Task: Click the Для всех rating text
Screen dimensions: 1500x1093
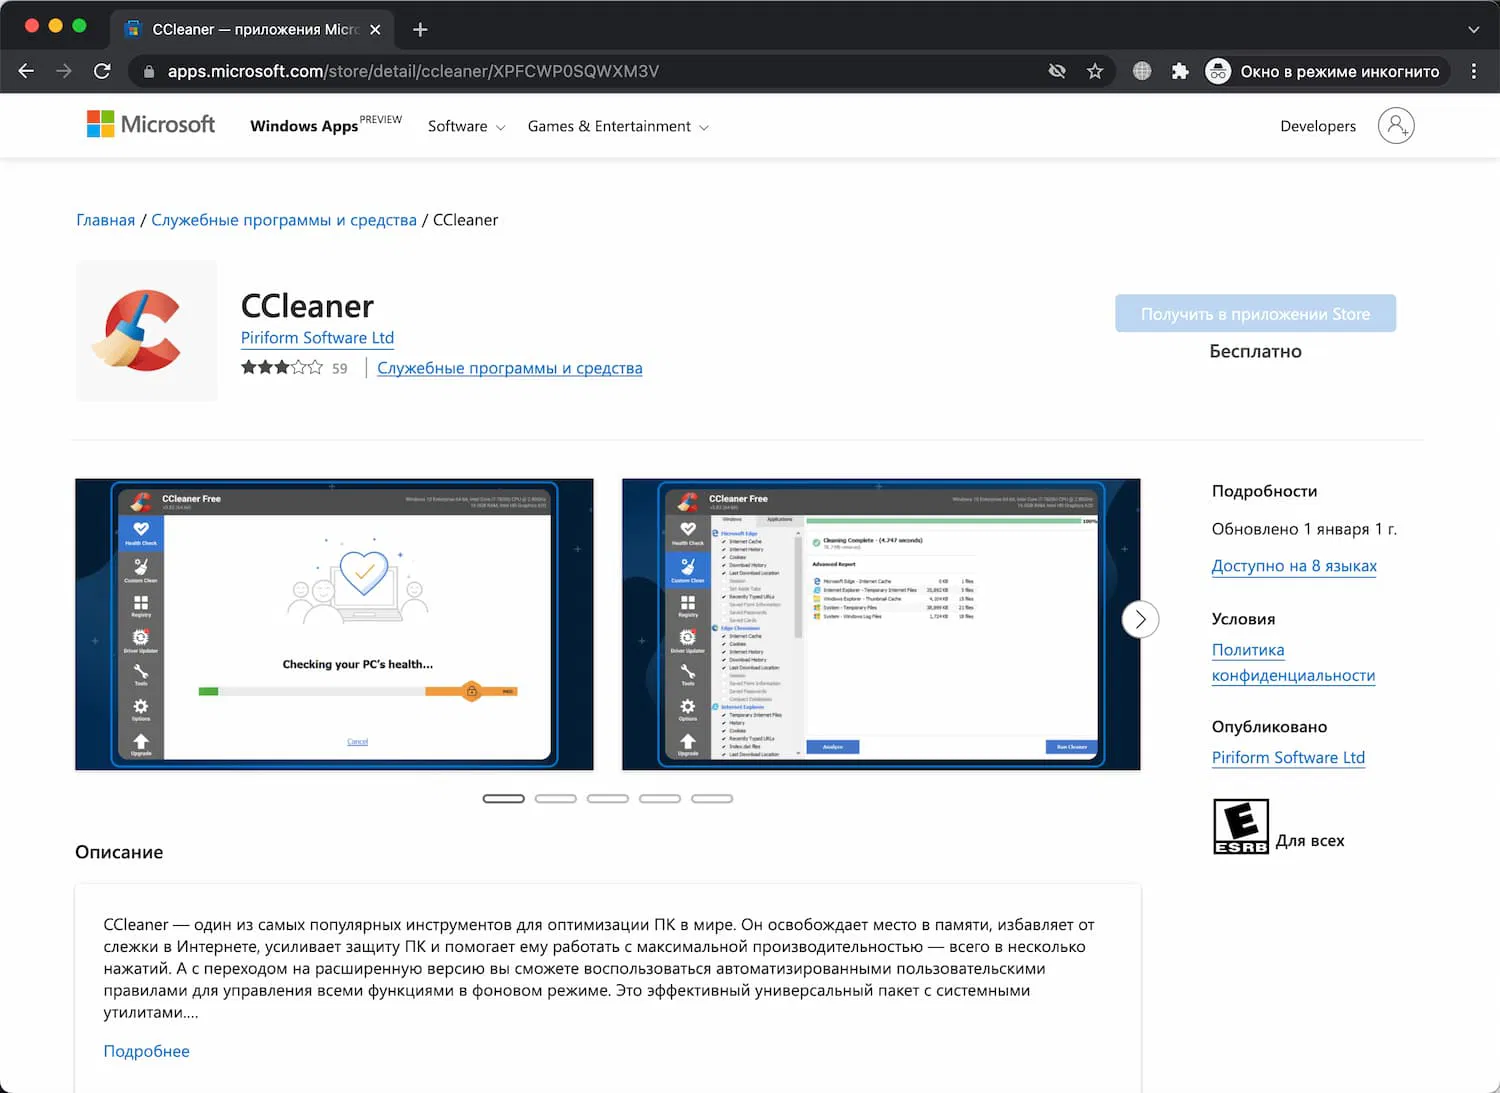Action: (1310, 840)
